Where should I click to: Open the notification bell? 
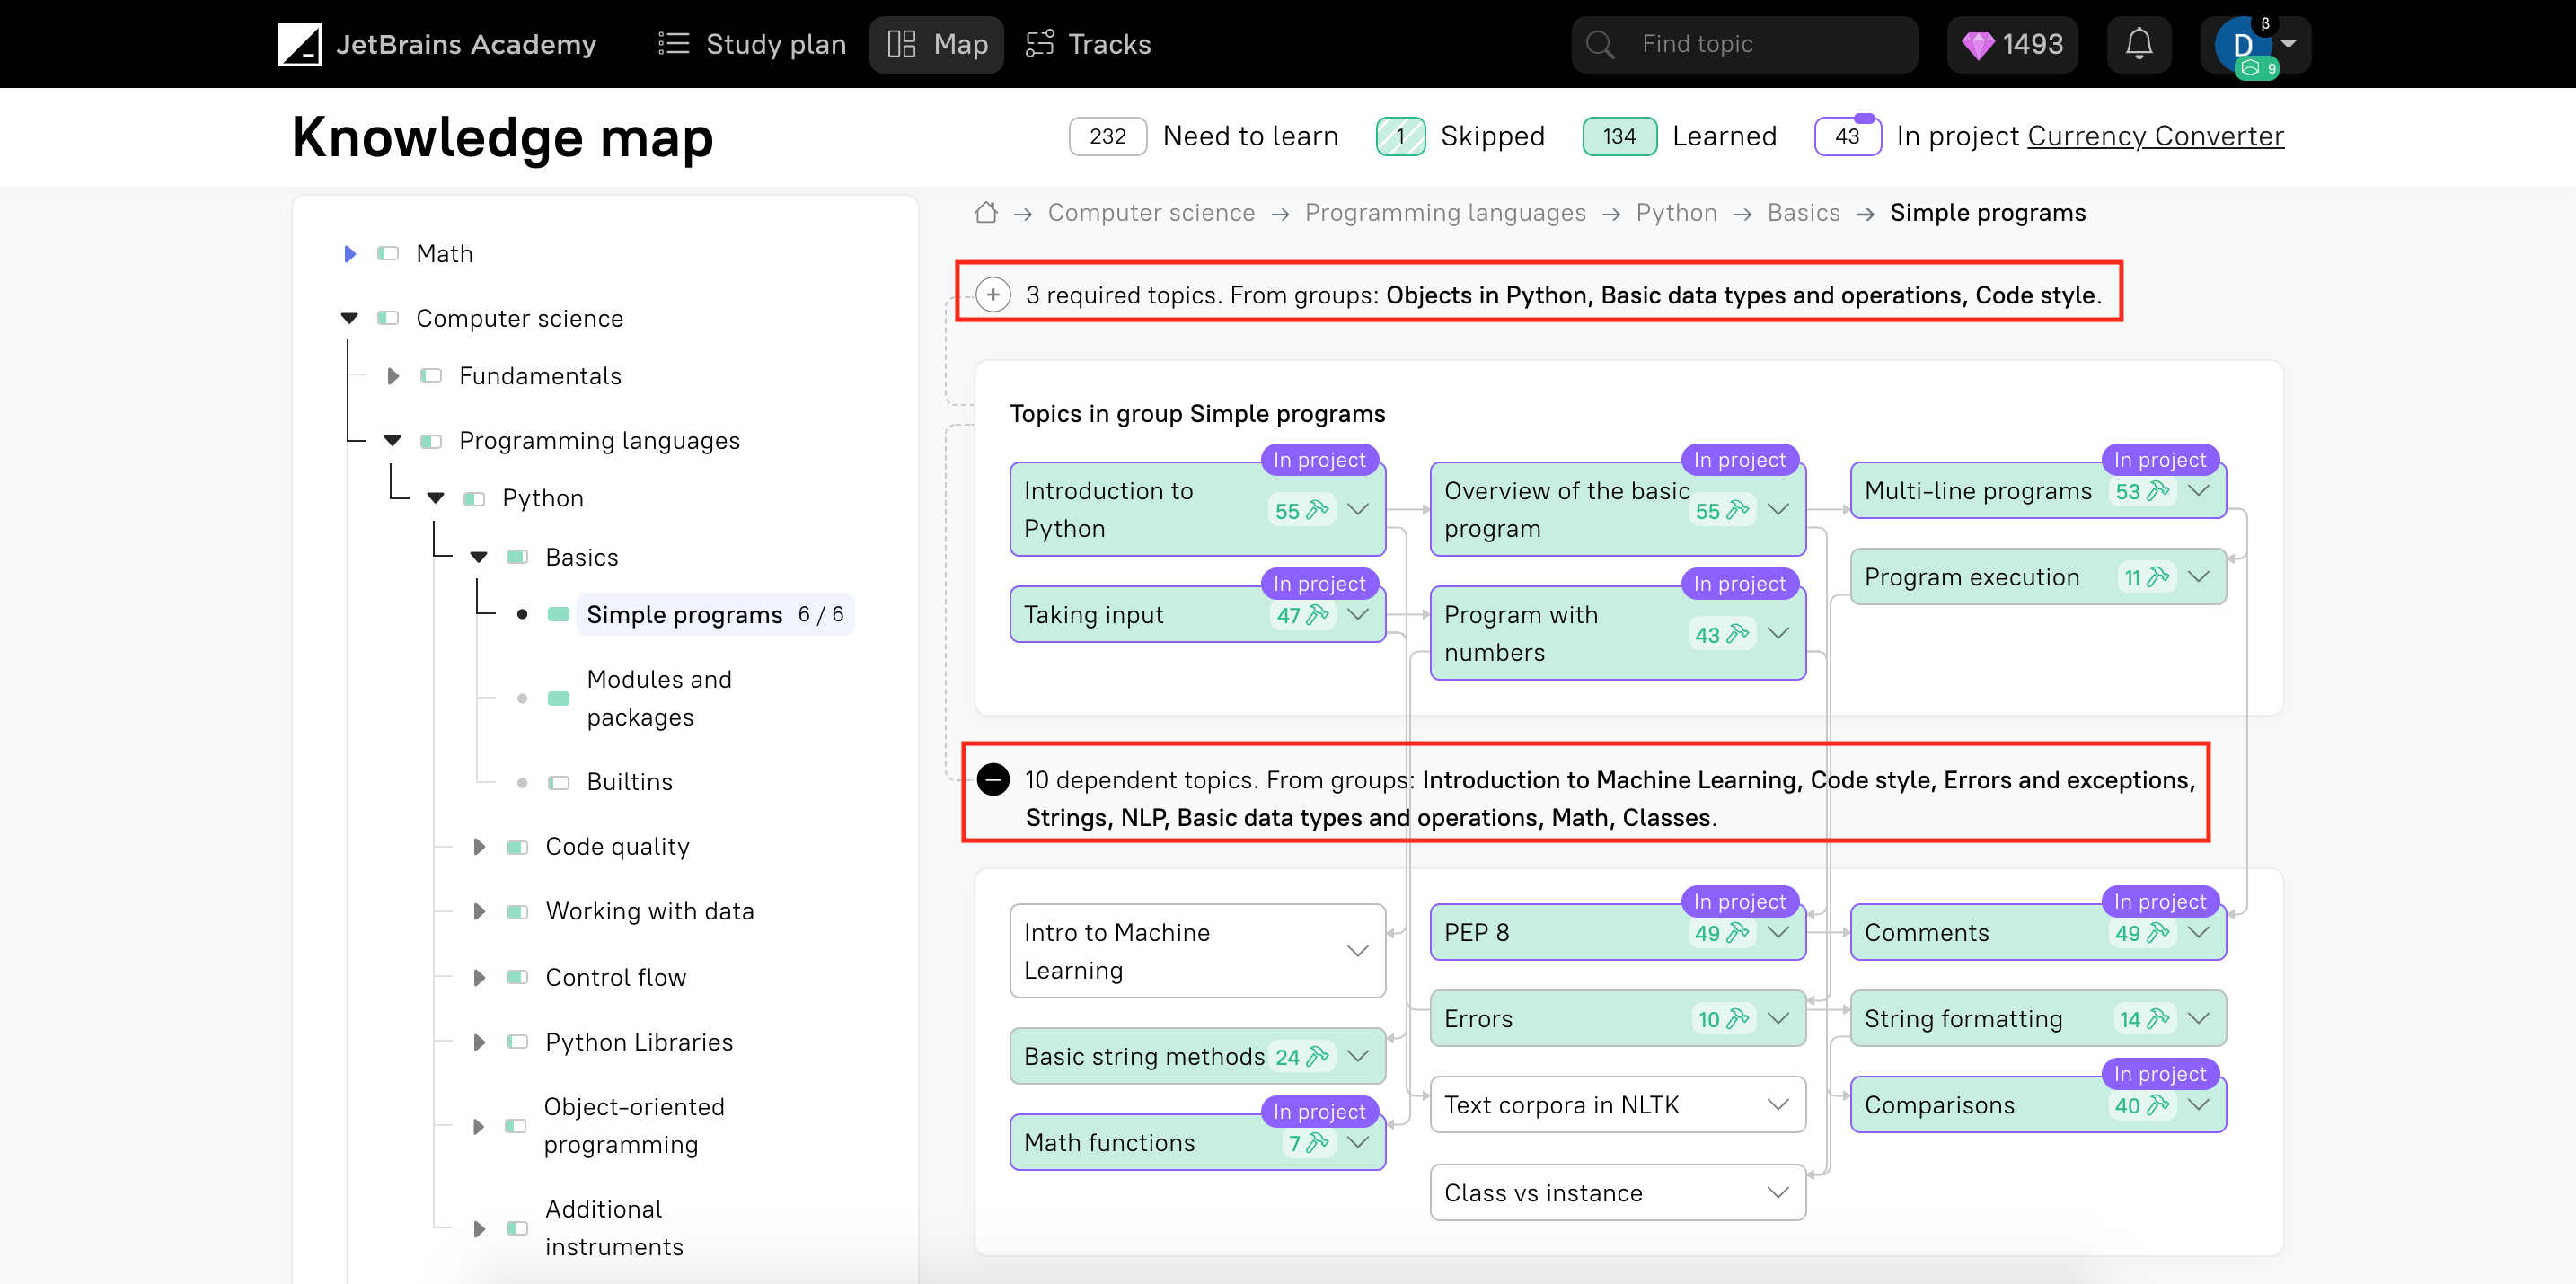(2139, 44)
